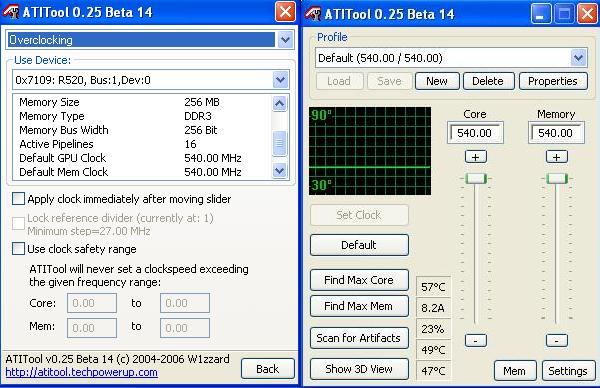Open the atitool.techpowerup.com link
Viewport: 600px width, 388px height.
click(82, 372)
